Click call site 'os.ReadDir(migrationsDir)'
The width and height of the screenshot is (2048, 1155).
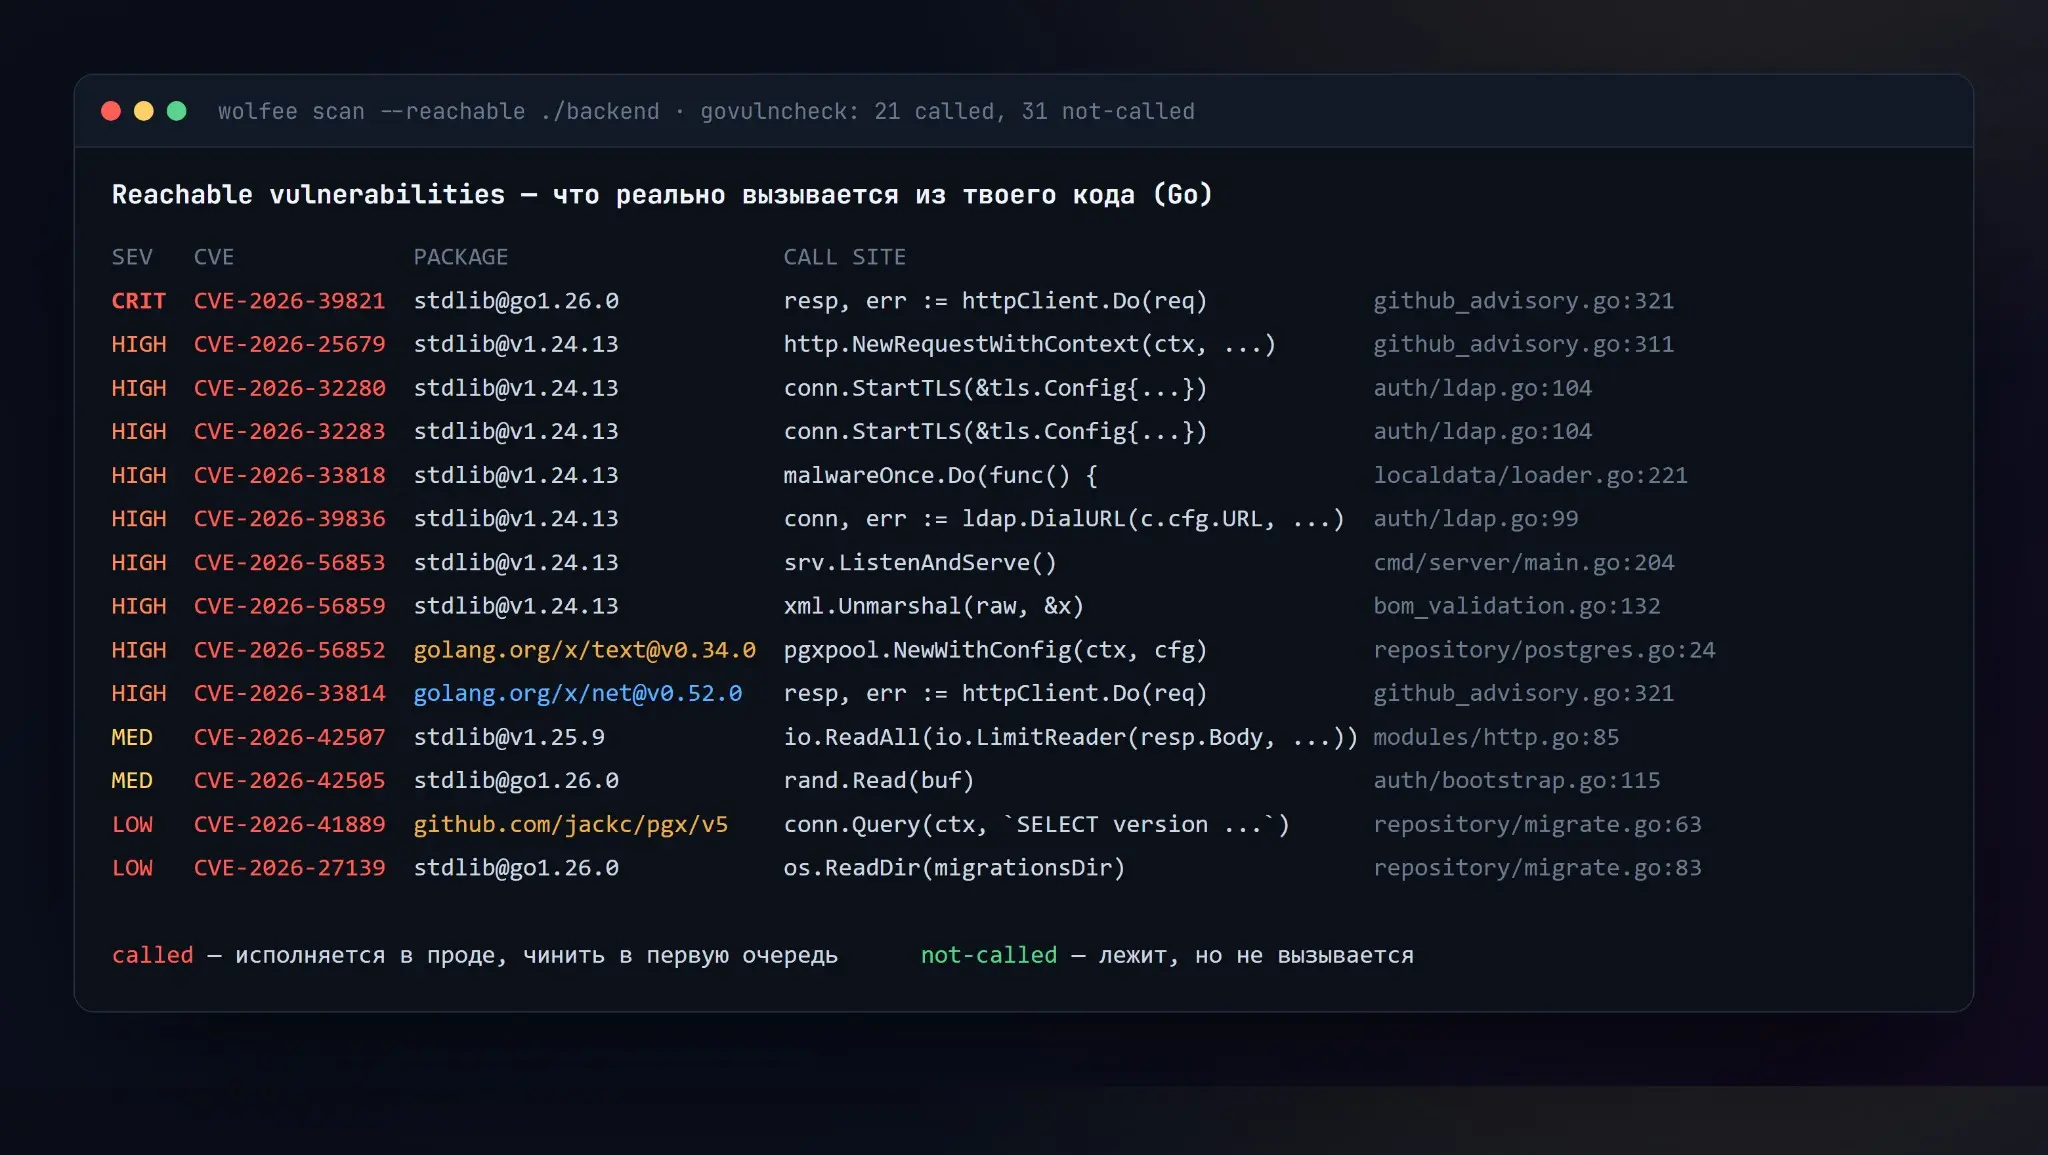(954, 868)
